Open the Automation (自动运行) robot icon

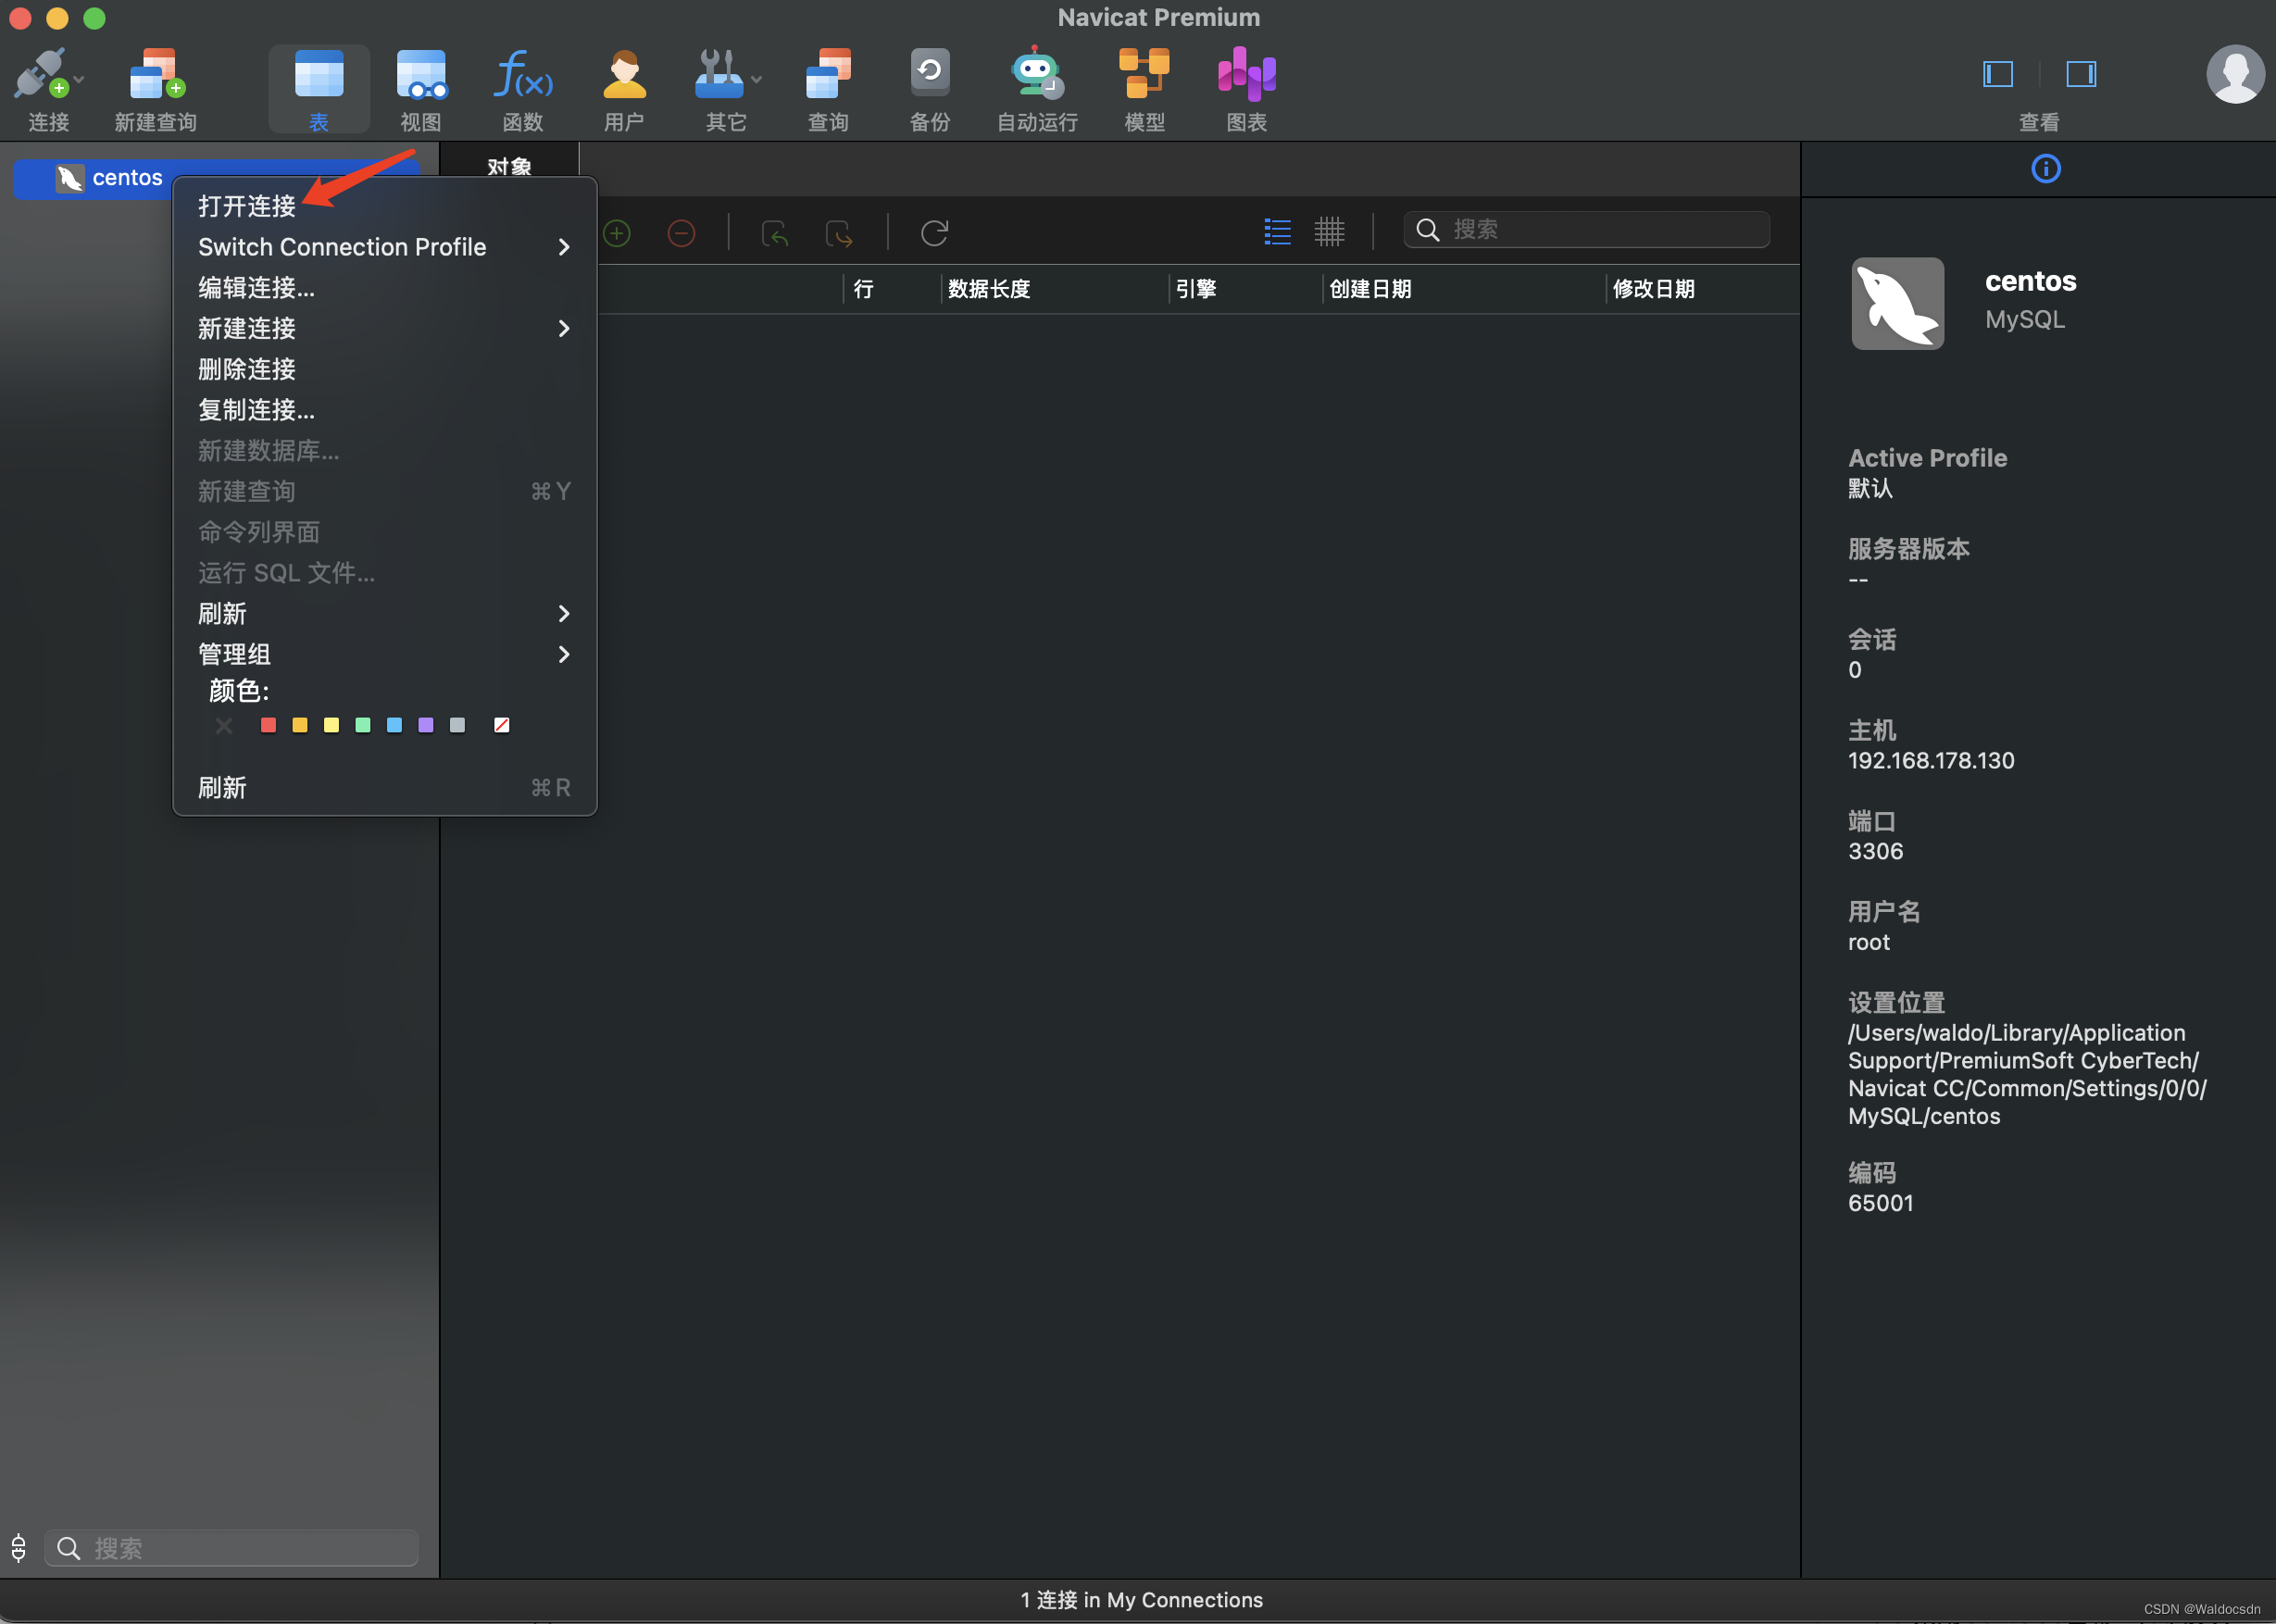pos(1037,74)
